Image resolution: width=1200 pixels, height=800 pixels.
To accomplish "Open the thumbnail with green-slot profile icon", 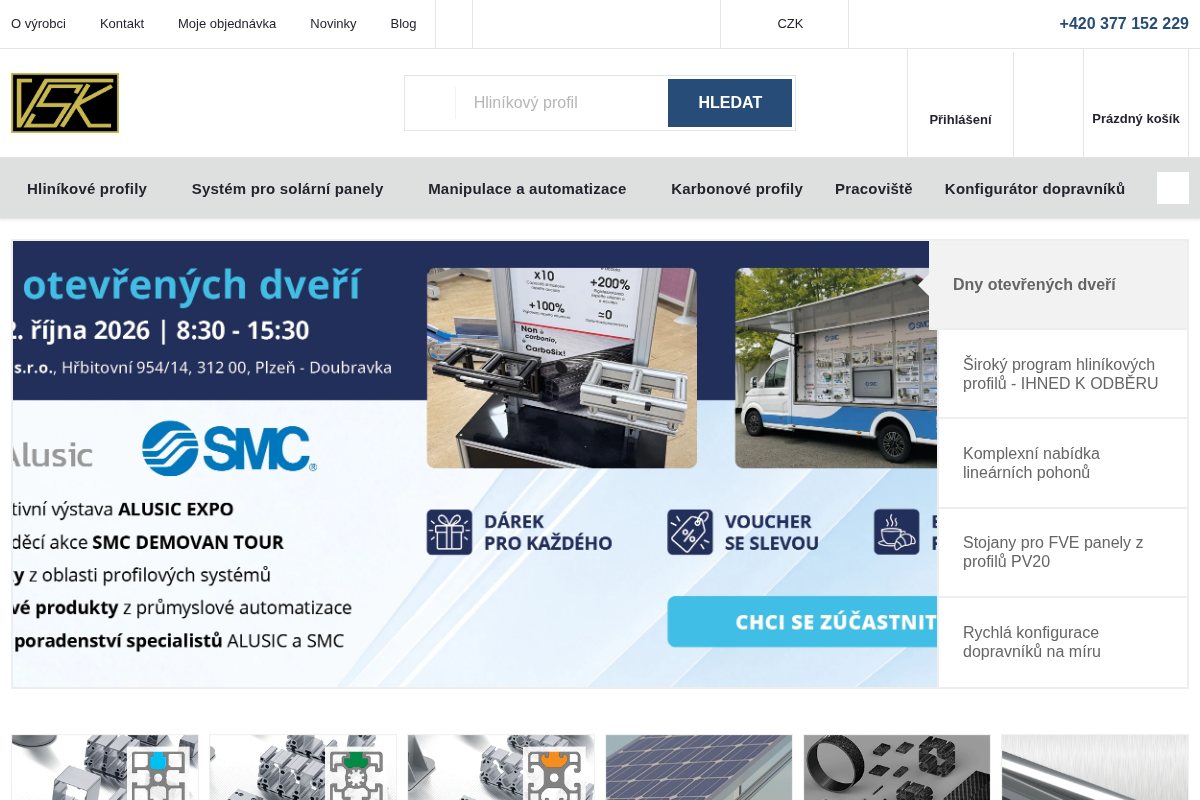I will [303, 767].
